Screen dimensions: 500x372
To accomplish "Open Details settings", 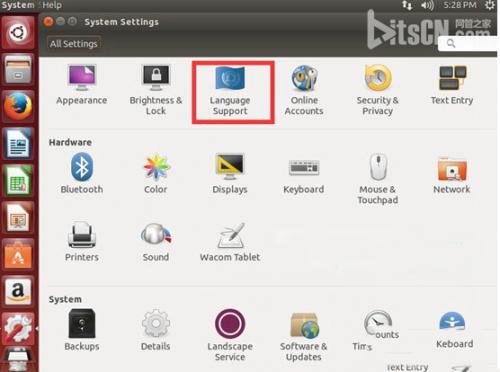I will coord(156,330).
